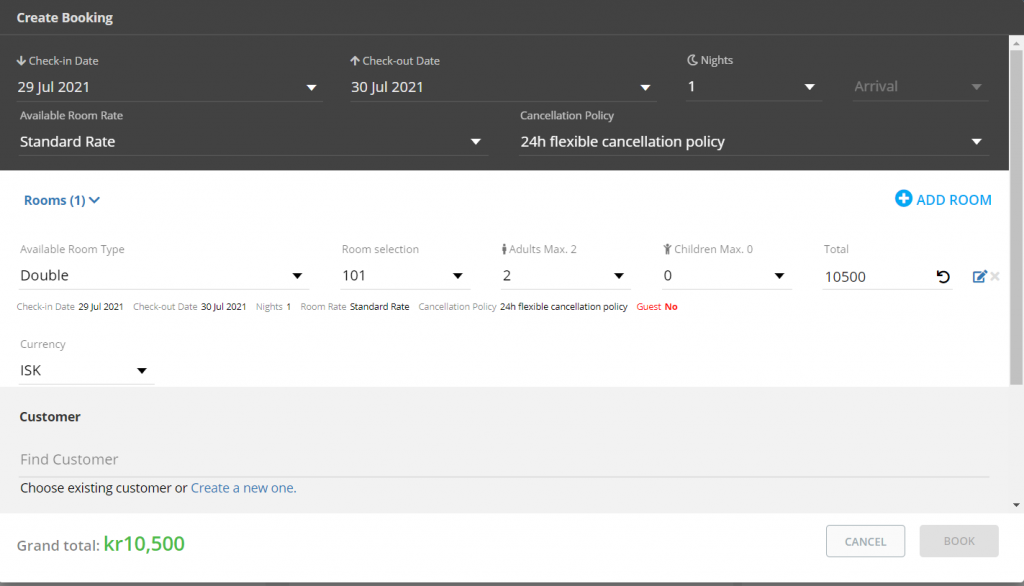Expand the Cancellation Policy dropdown
Screen dimensions: 1024x586
point(754,142)
